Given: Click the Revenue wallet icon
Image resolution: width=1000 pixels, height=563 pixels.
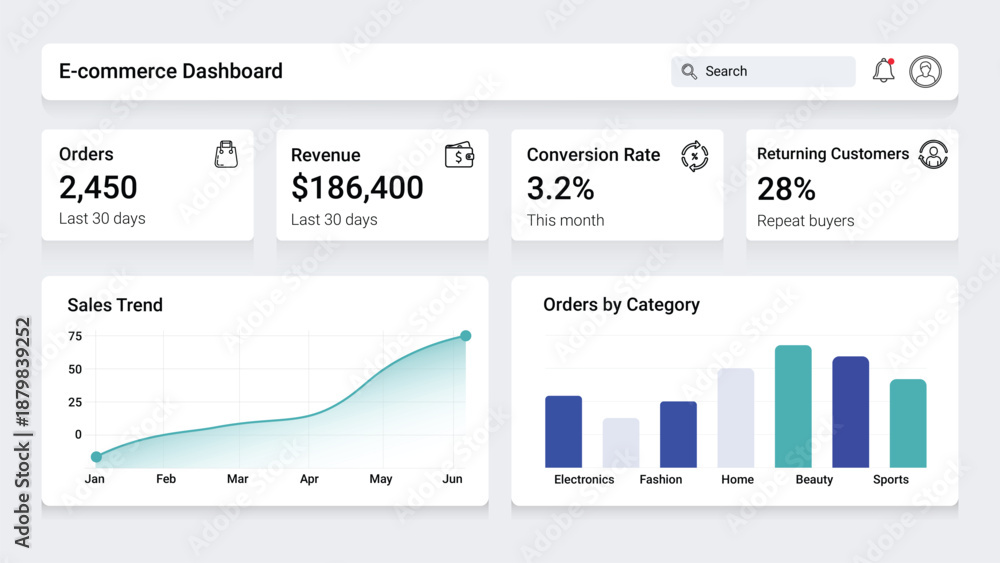Looking at the screenshot, I should tap(459, 155).
